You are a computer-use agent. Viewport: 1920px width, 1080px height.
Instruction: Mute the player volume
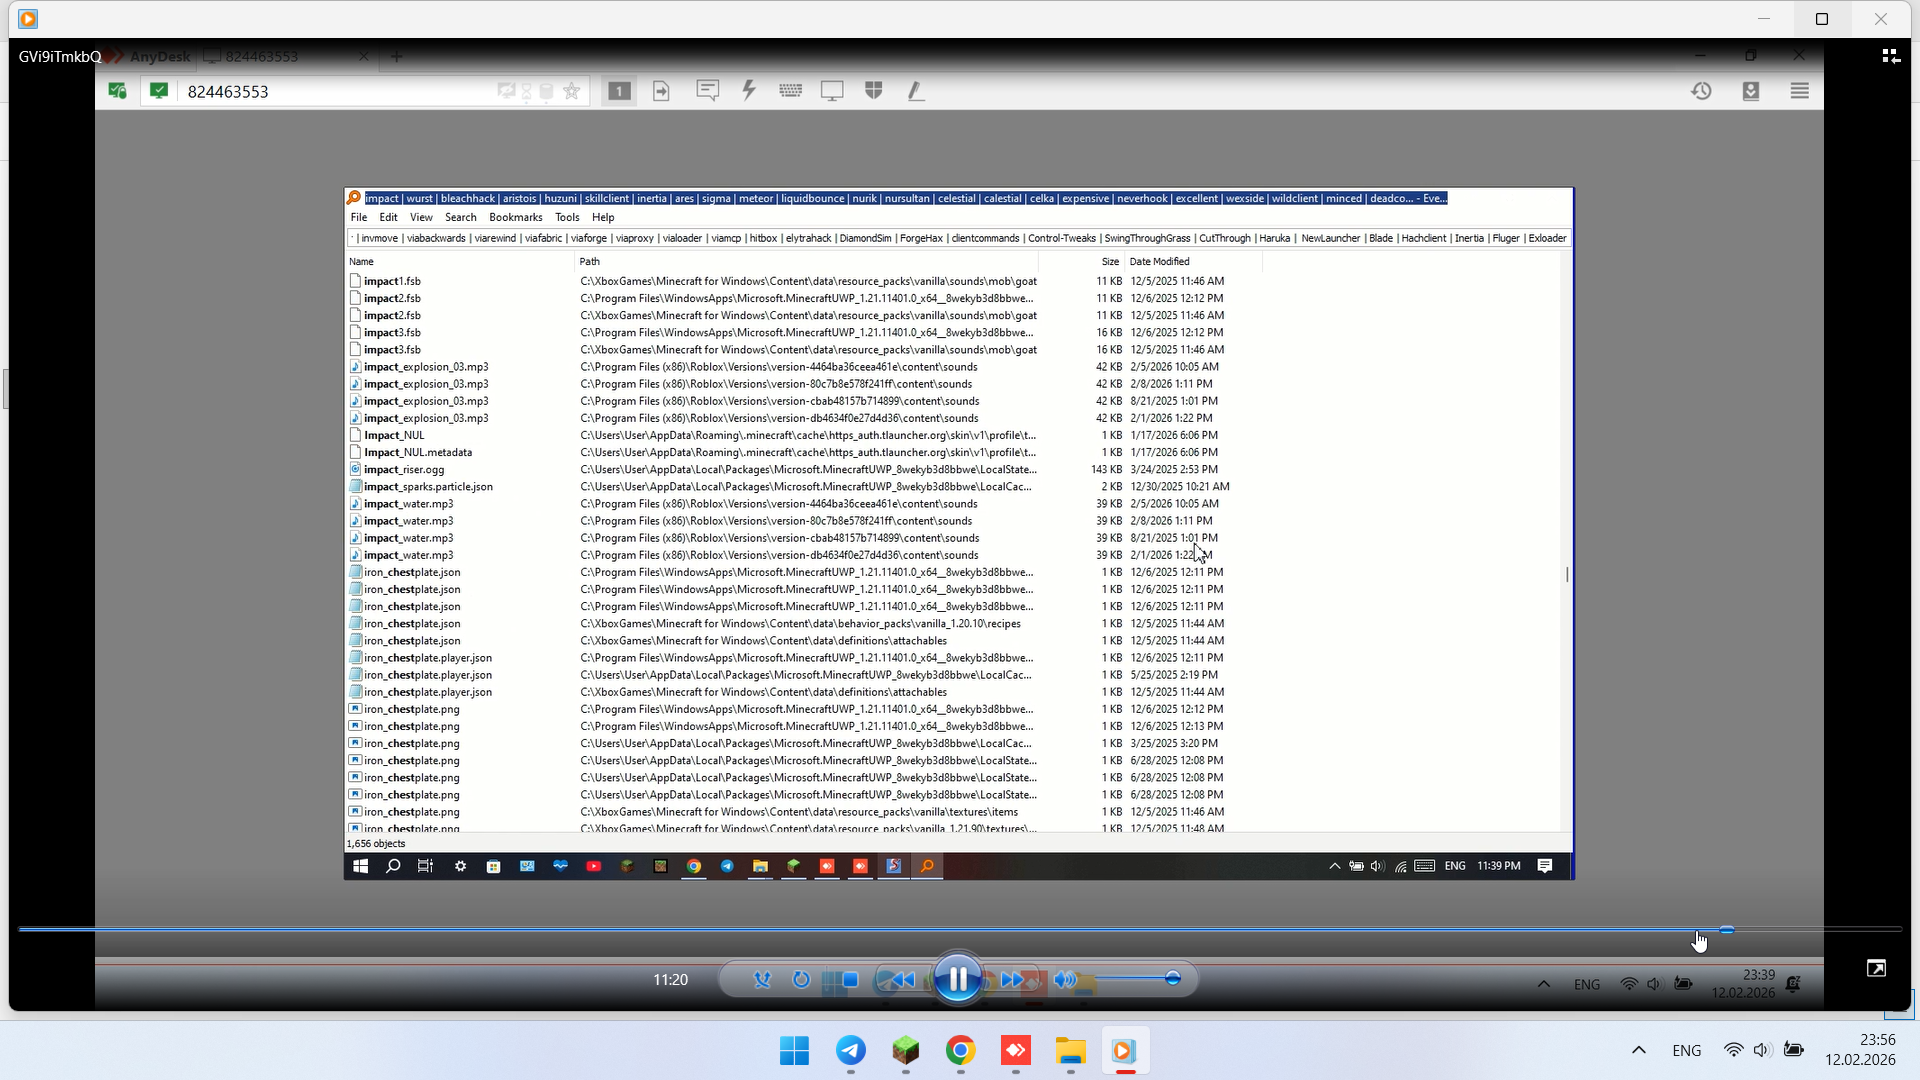[x=1064, y=979]
